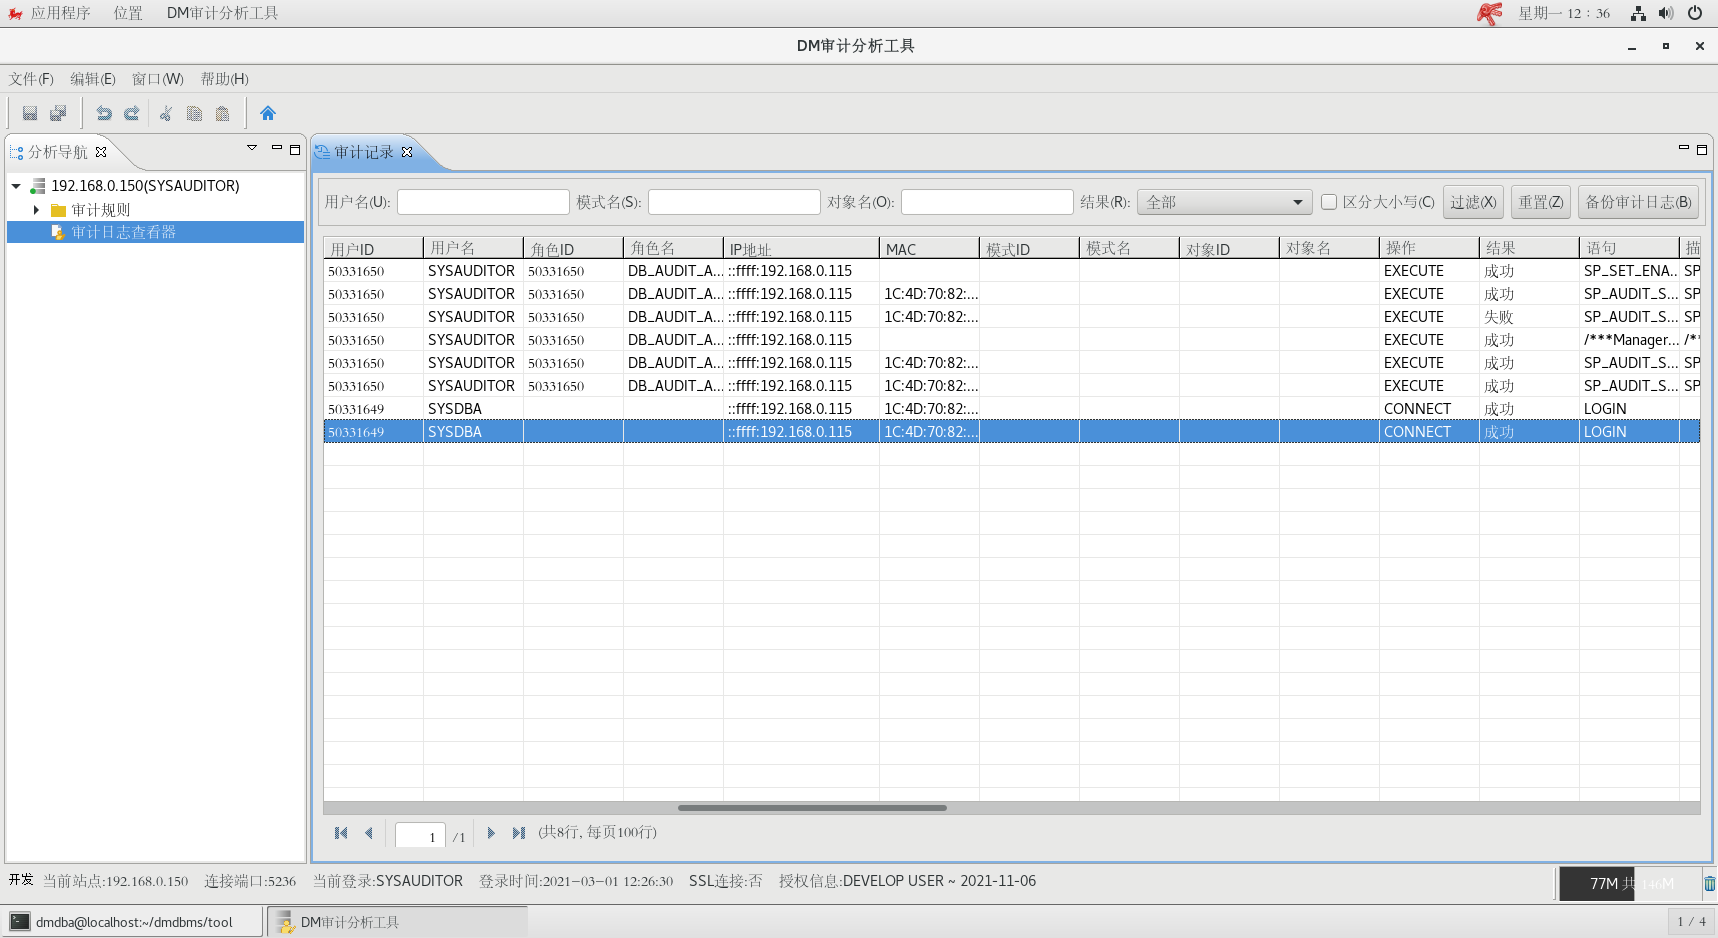Click the horizontal scrollbar of the table

click(812, 807)
